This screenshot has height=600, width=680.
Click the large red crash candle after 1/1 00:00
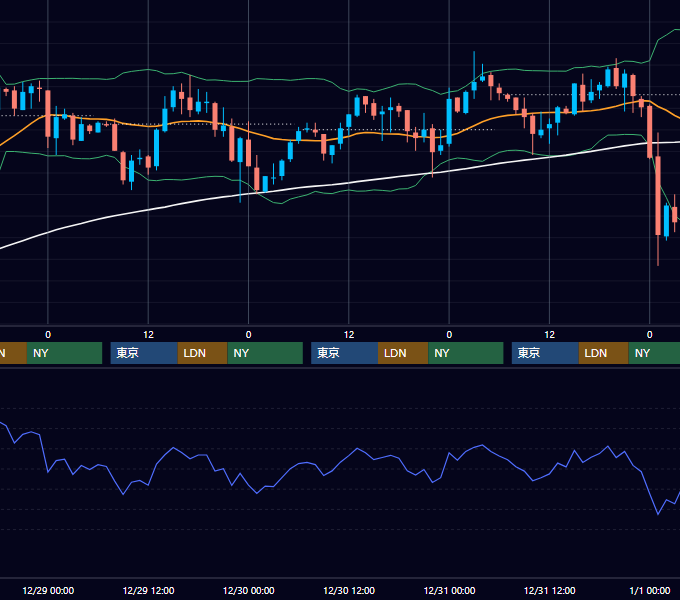[658, 196]
